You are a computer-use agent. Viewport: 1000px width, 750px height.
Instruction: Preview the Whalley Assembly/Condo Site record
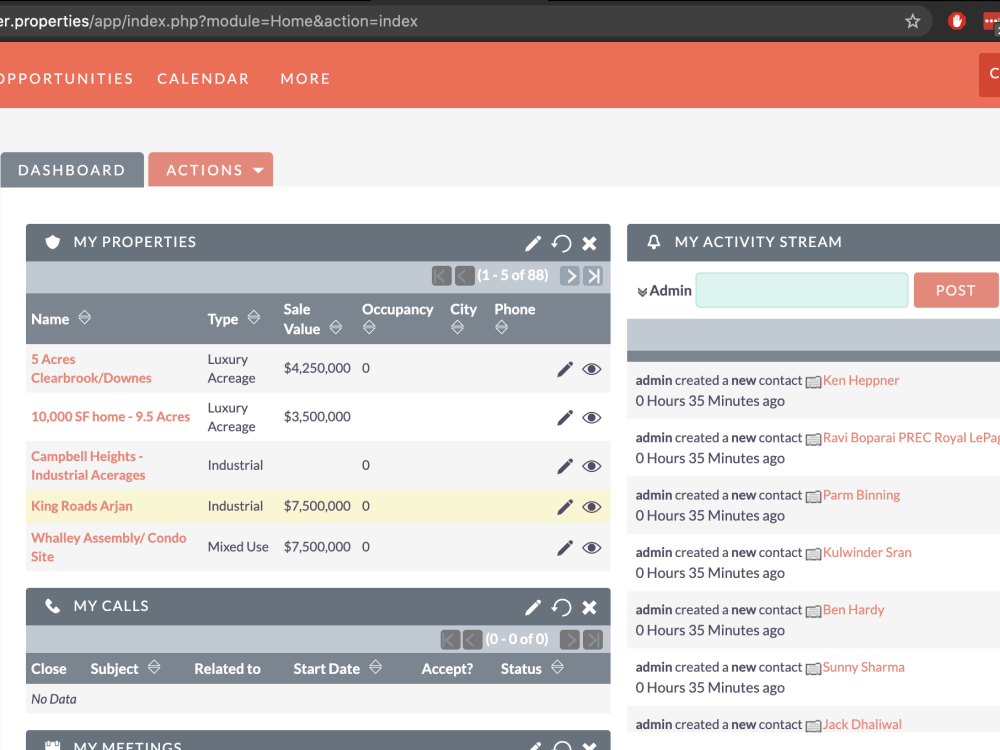click(591, 547)
